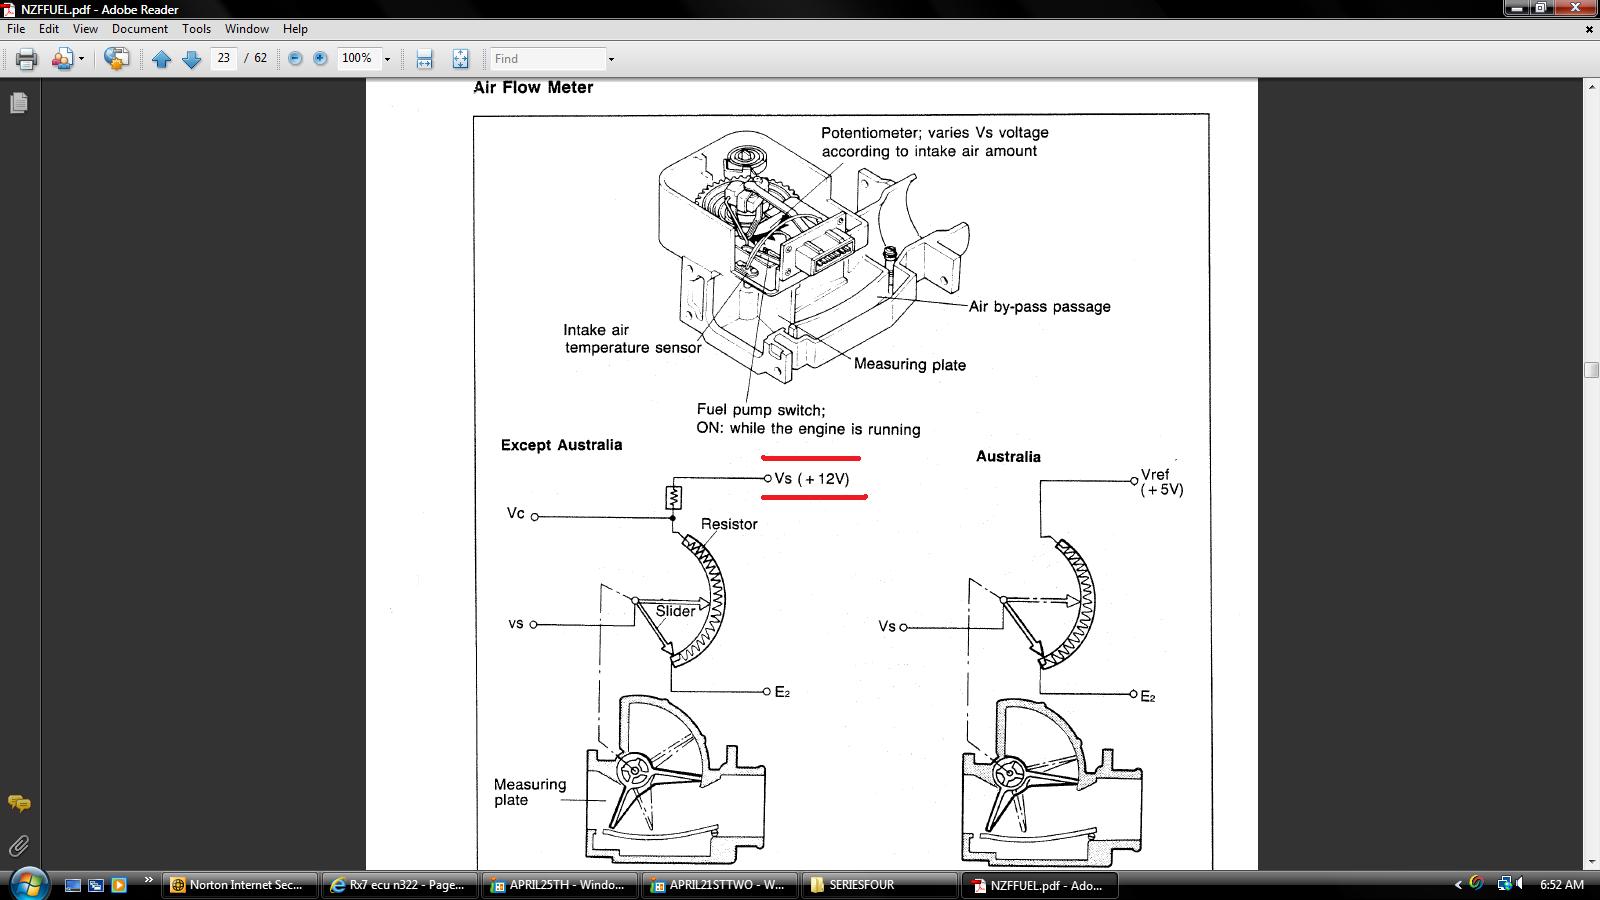Go to next page with down arrow

[192, 59]
